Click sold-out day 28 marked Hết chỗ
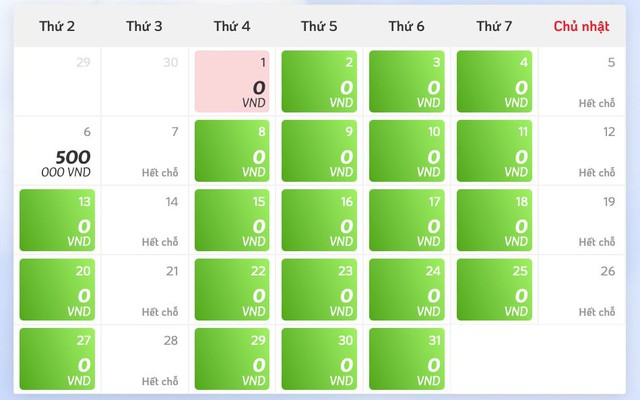Image resolution: width=640 pixels, height=400 pixels. click(144, 359)
